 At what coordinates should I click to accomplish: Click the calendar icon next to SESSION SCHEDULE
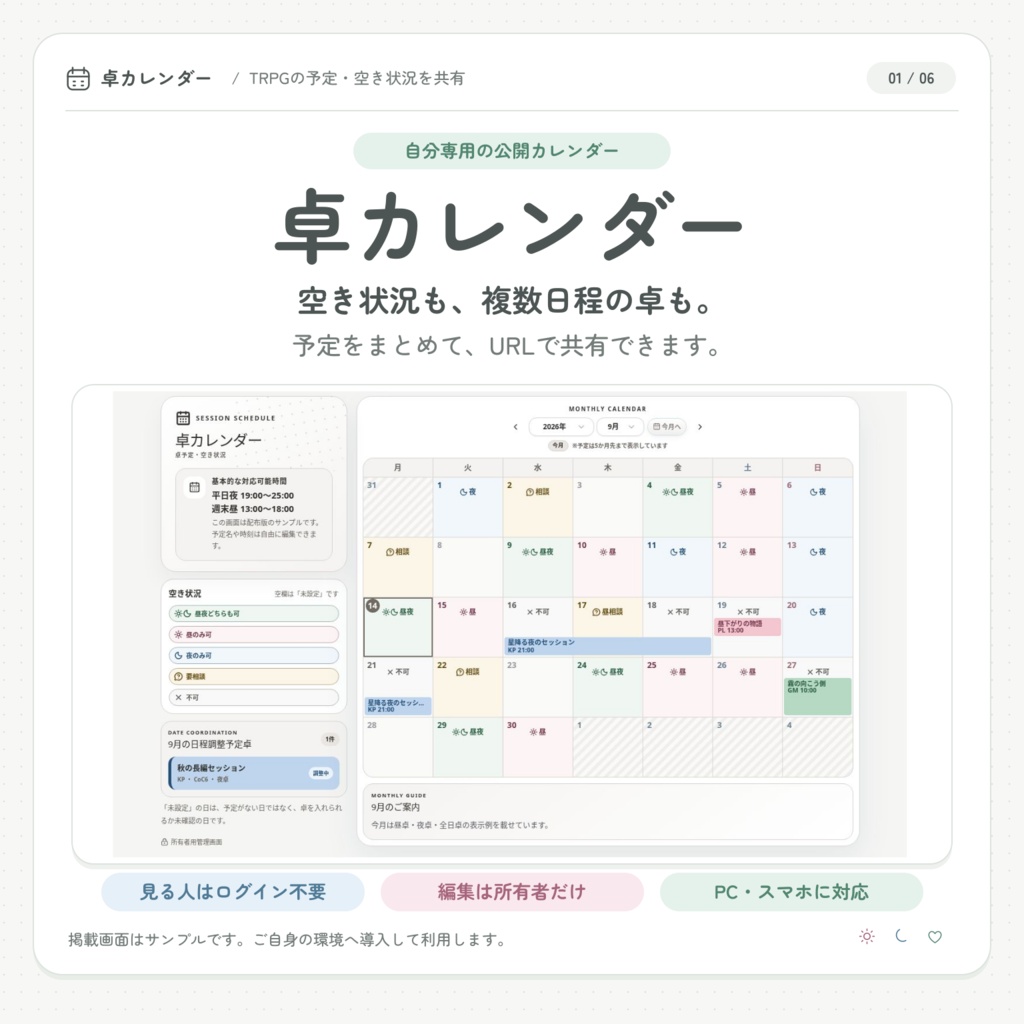[x=183, y=418]
